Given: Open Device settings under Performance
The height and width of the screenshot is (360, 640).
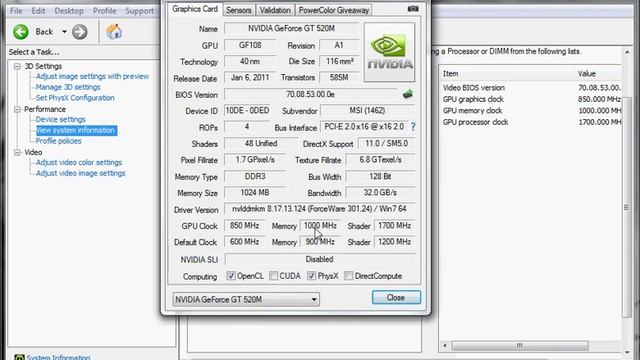Looking at the screenshot, I should [x=60, y=120].
